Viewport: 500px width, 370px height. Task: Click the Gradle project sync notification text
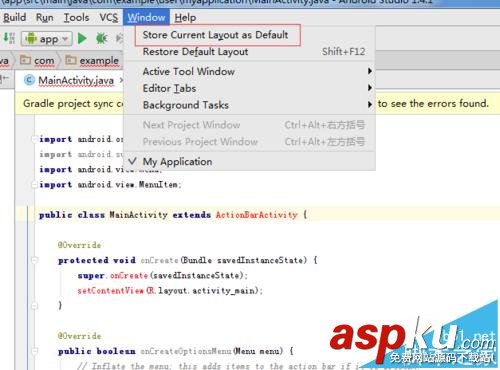pos(73,104)
